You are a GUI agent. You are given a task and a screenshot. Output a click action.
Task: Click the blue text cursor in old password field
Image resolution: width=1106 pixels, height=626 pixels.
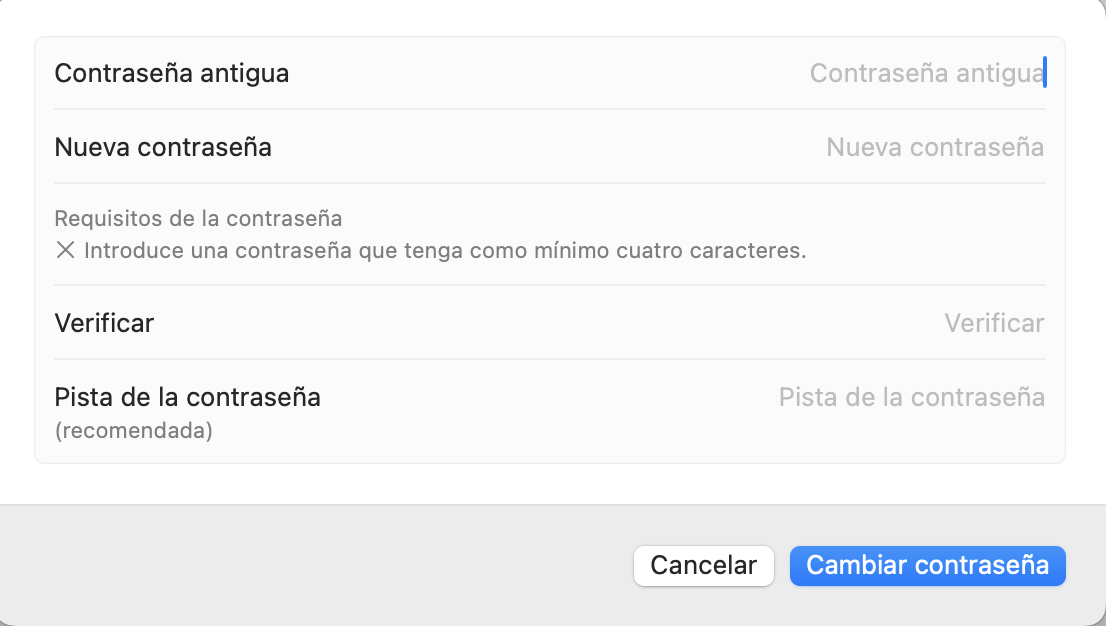[1045, 72]
